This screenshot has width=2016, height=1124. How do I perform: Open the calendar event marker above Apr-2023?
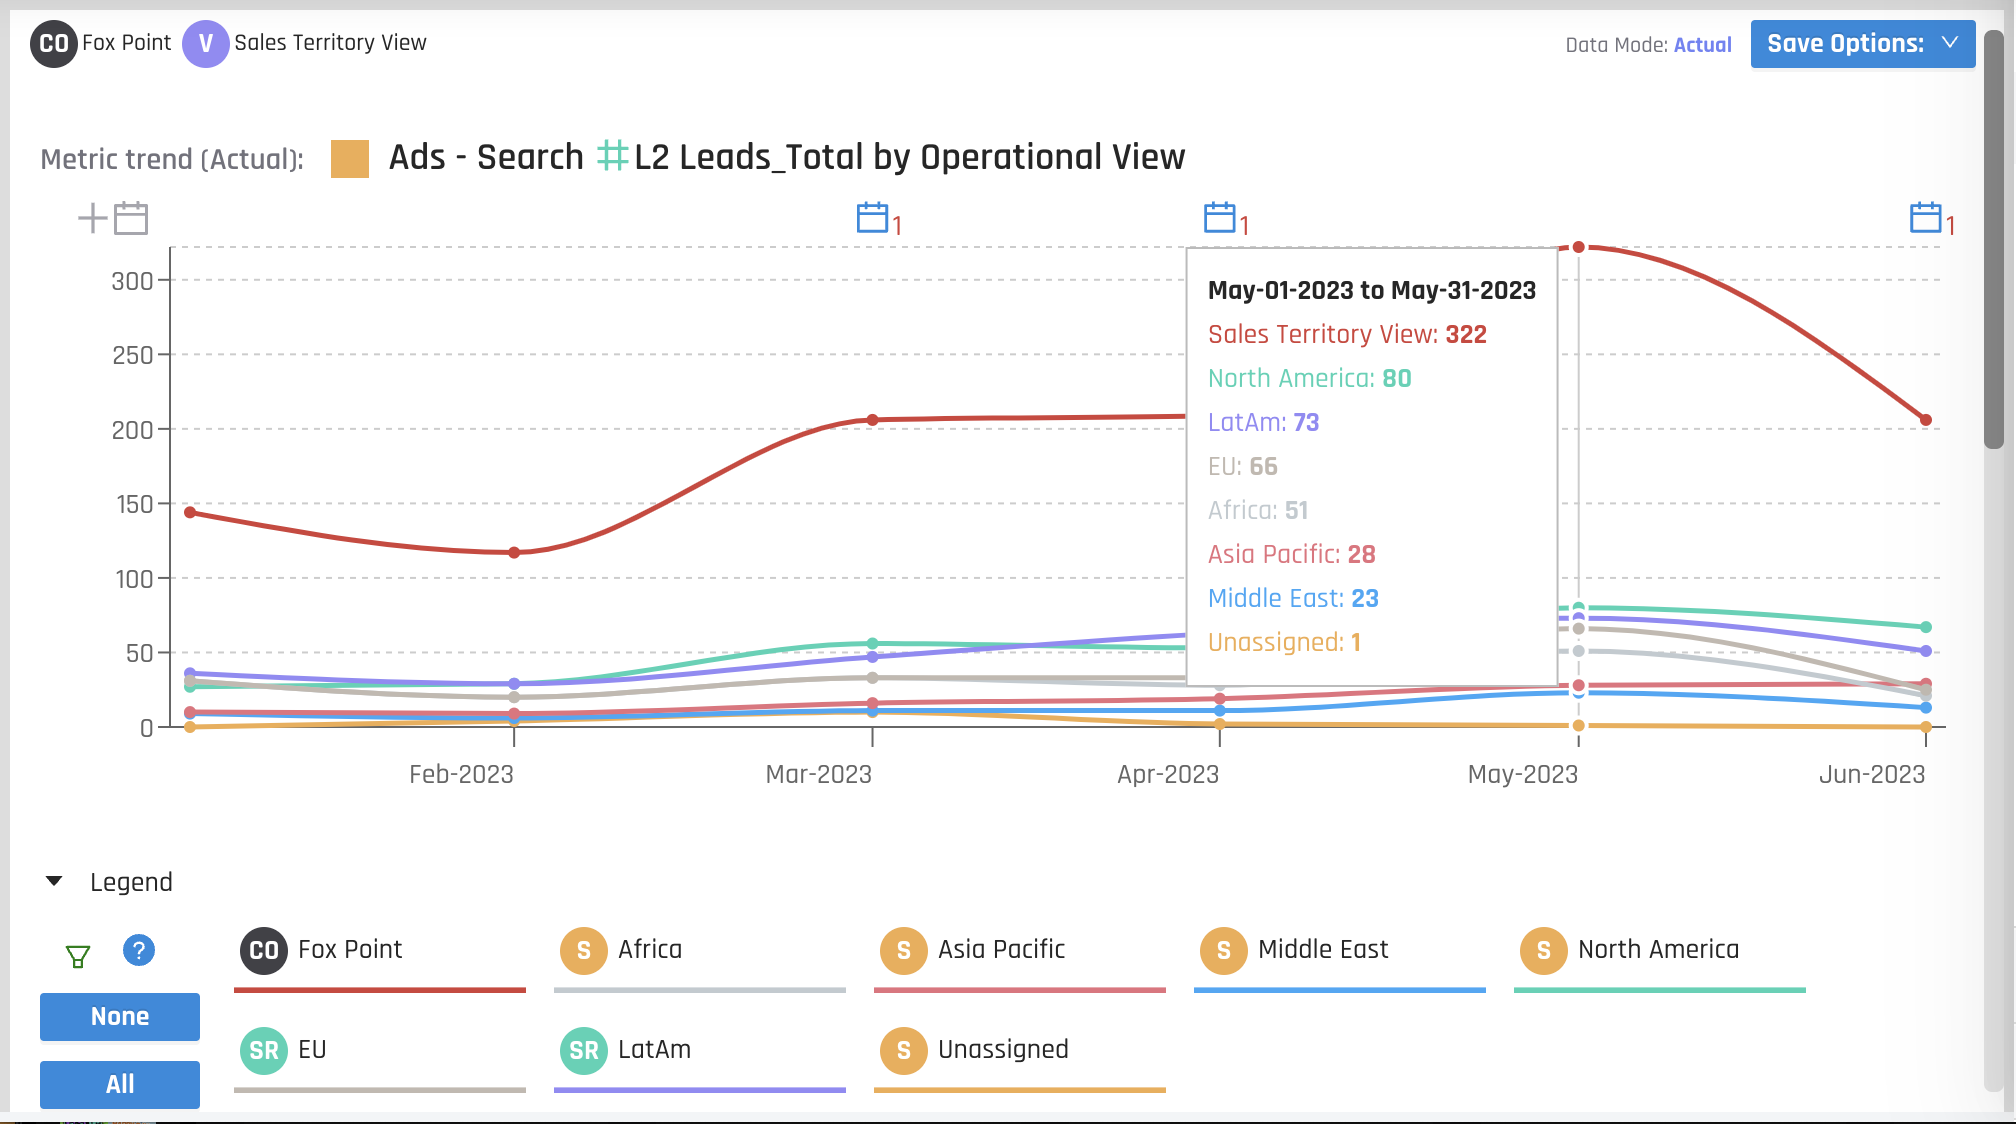point(1220,217)
